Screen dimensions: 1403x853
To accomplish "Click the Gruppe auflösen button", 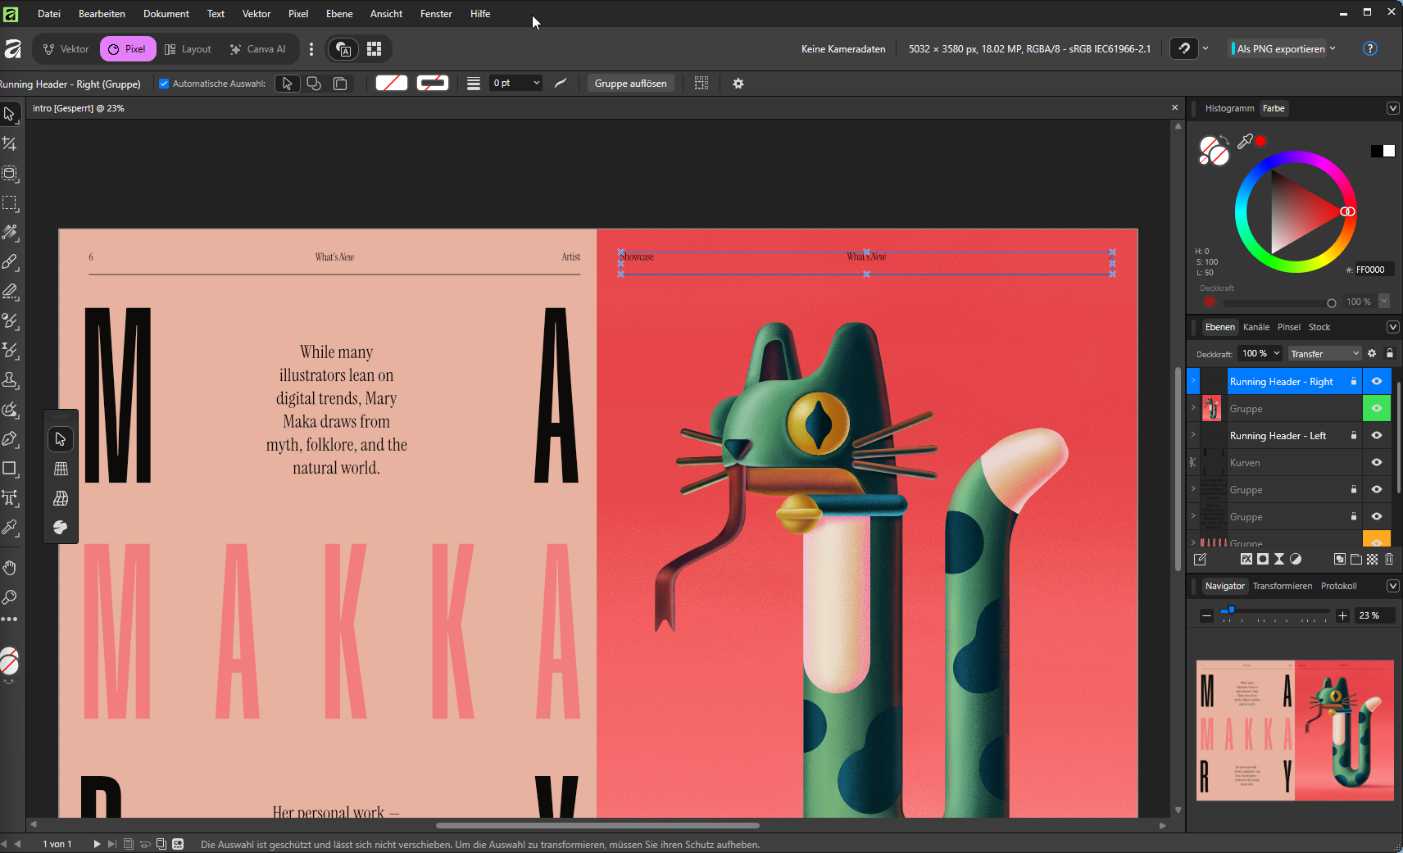I will (630, 84).
